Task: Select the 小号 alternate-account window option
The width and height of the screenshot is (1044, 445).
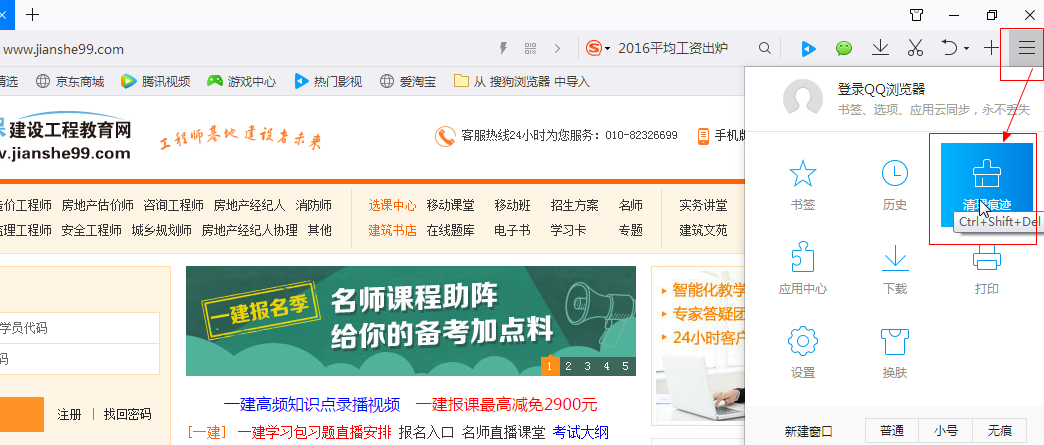Action: click(945, 431)
